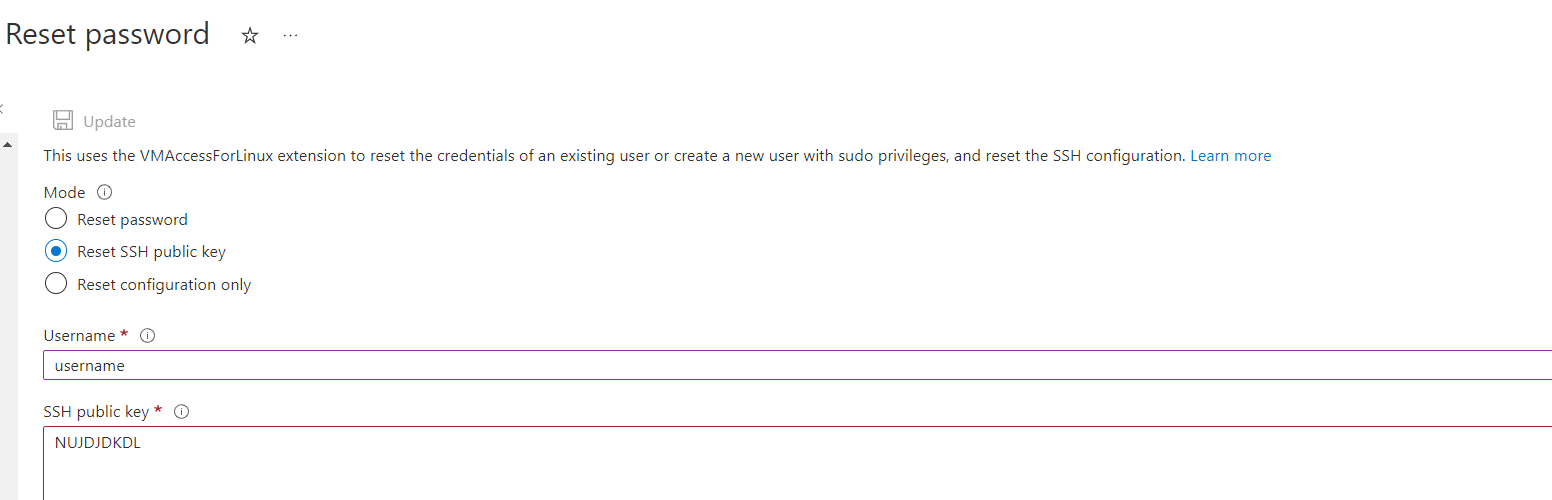Open the more options ellipsis menu
1552x500 pixels.
click(x=290, y=36)
